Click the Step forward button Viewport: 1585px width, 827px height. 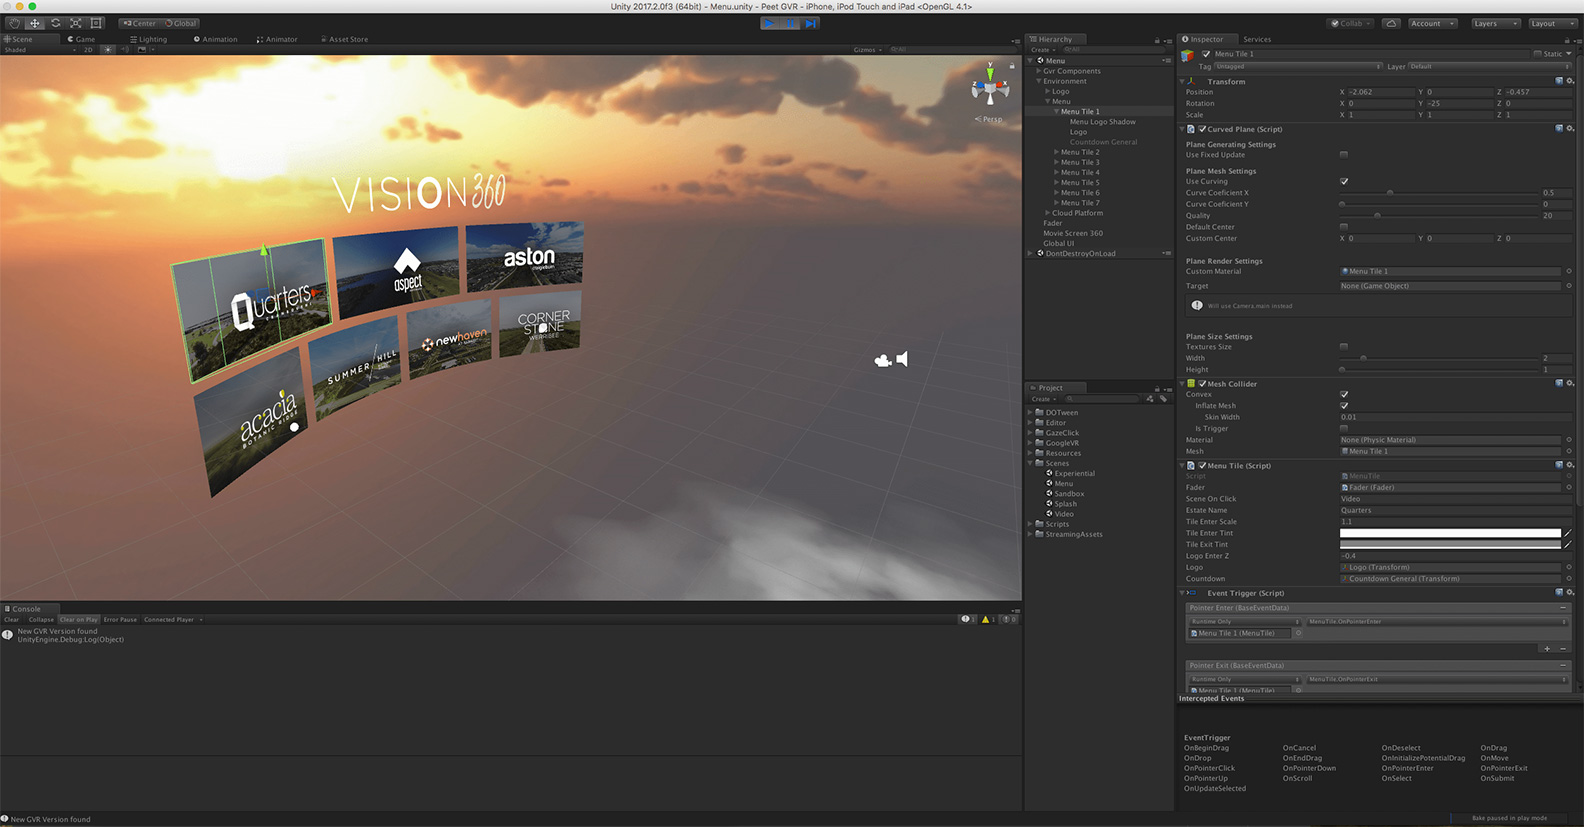click(x=811, y=23)
